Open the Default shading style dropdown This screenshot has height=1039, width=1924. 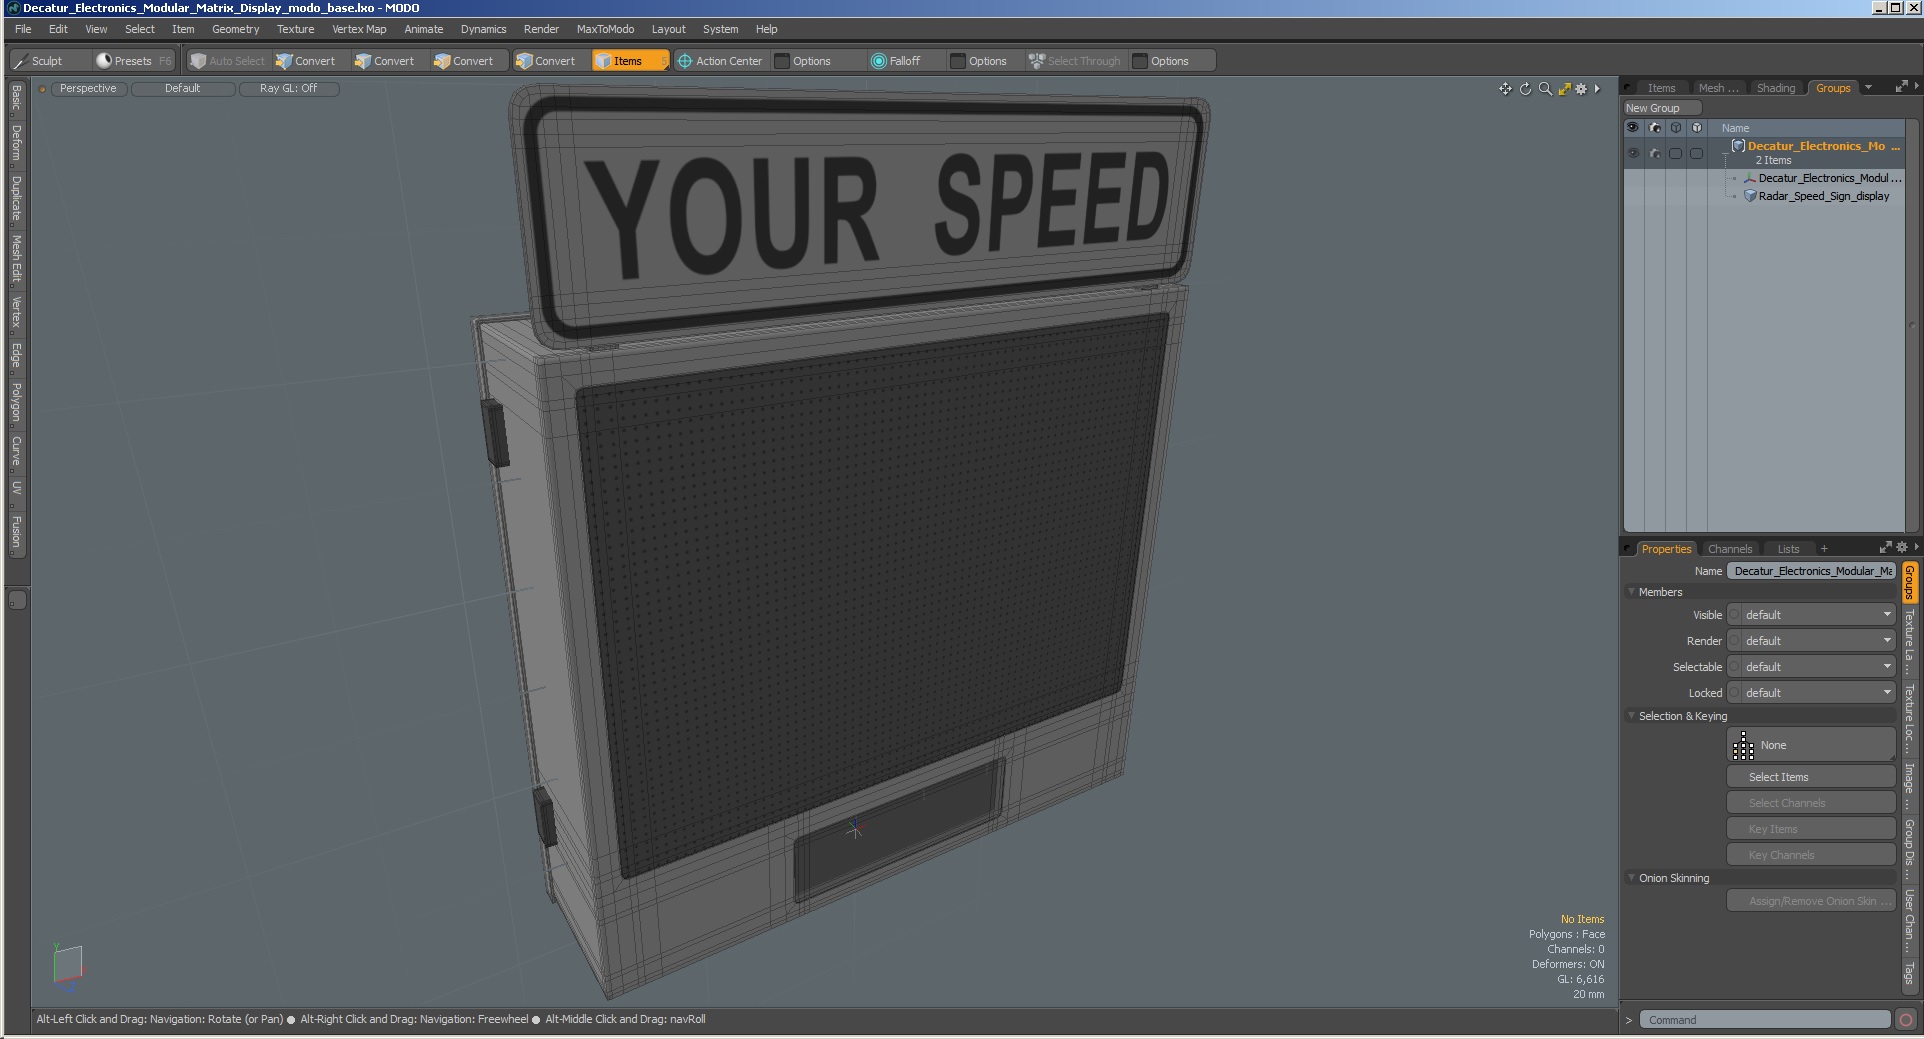pyautogui.click(x=183, y=89)
